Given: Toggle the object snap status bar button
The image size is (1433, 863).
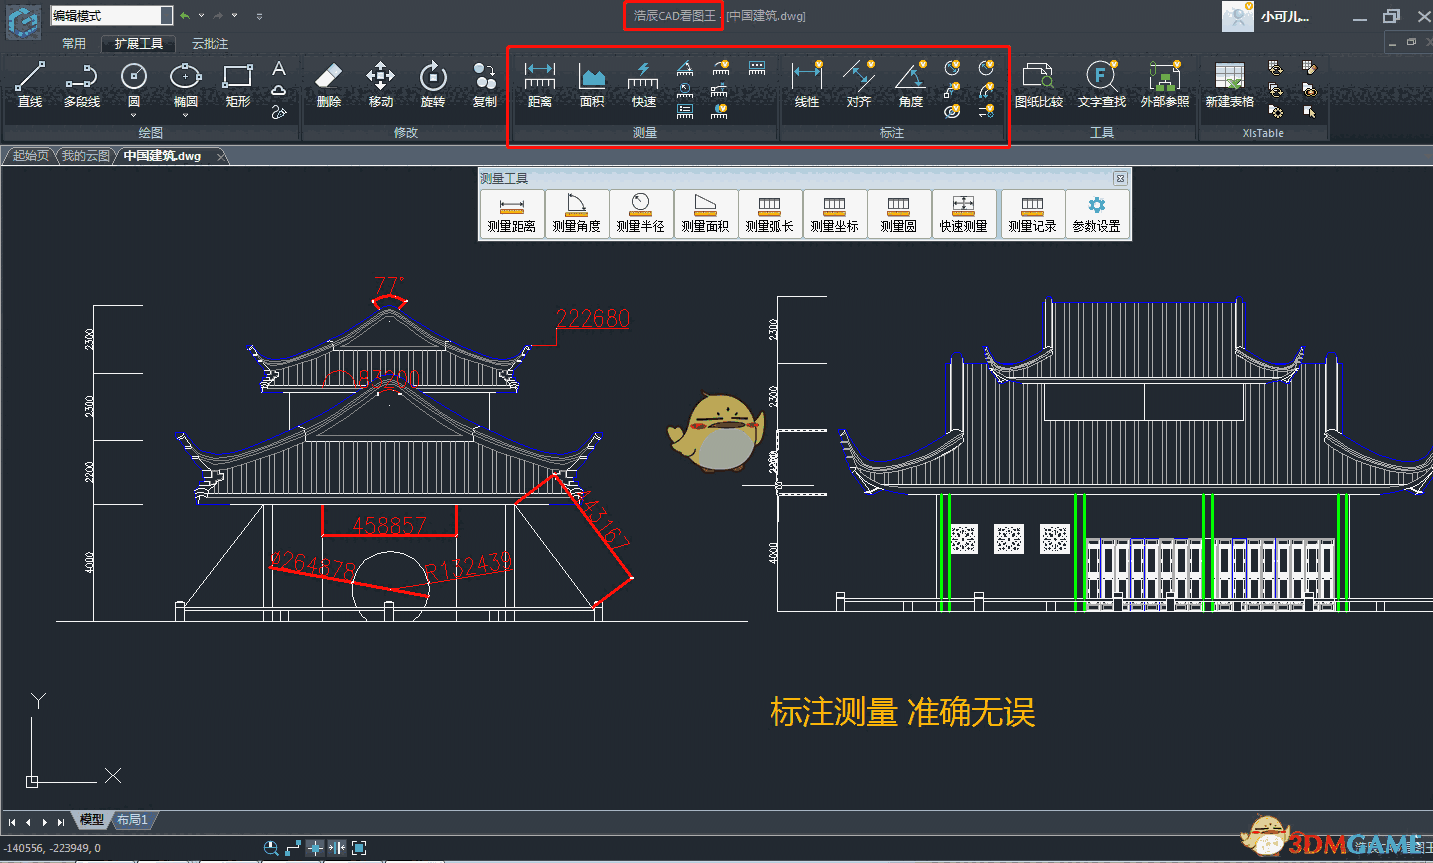Looking at the screenshot, I should (315, 848).
